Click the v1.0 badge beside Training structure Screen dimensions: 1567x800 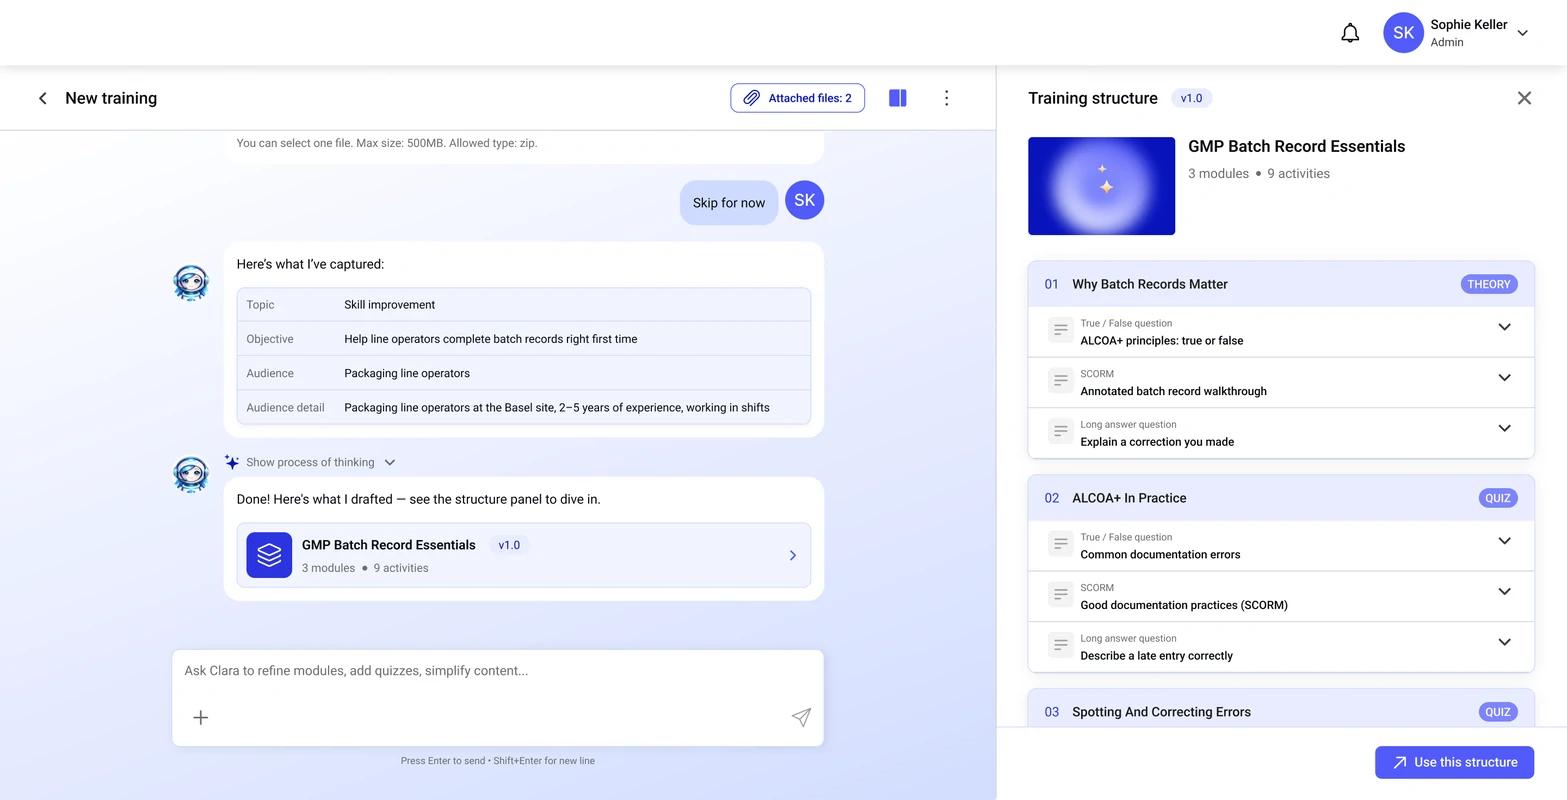[x=1191, y=98]
